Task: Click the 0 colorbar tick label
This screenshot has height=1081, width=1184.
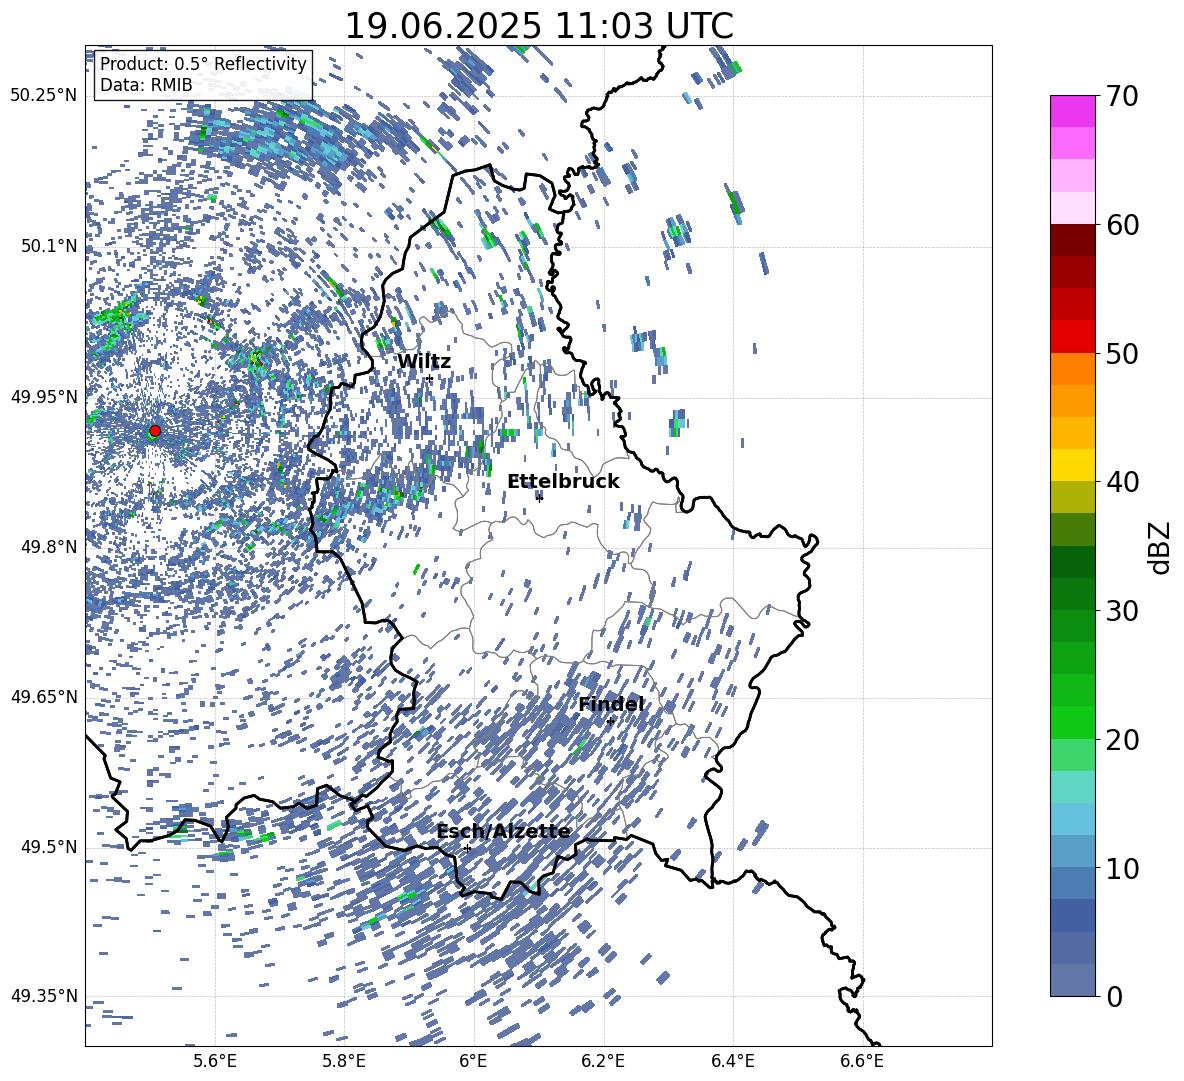Action: 1114,997
